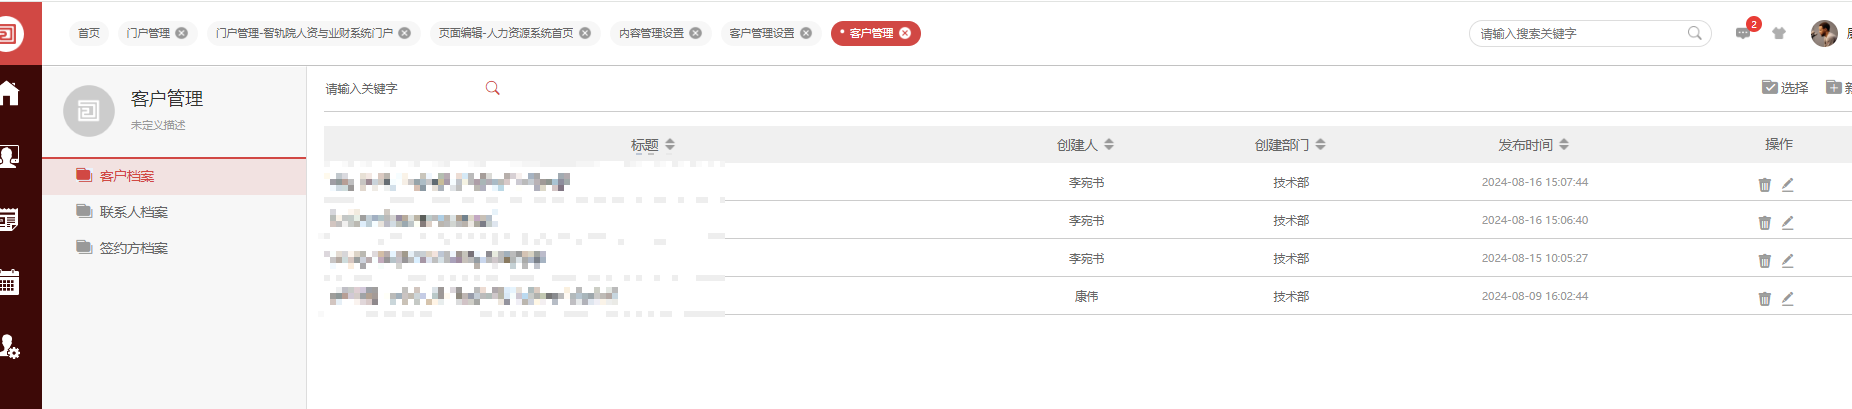The image size is (1852, 409).
Task: Delete the record dated 2024-08-16 15:07:44
Action: [1764, 184]
